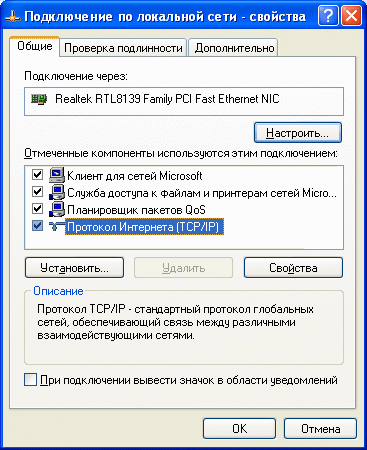This screenshot has width=367, height=450.
Task: Click the file and printer sharing service icon
Action: (x=57, y=192)
